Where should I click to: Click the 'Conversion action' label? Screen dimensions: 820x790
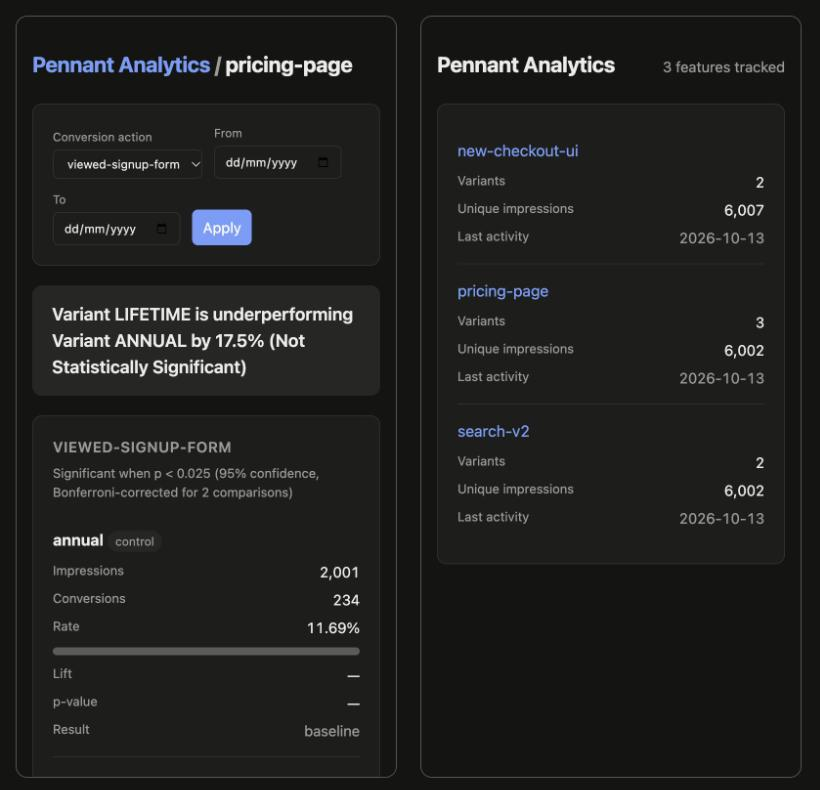pos(102,137)
